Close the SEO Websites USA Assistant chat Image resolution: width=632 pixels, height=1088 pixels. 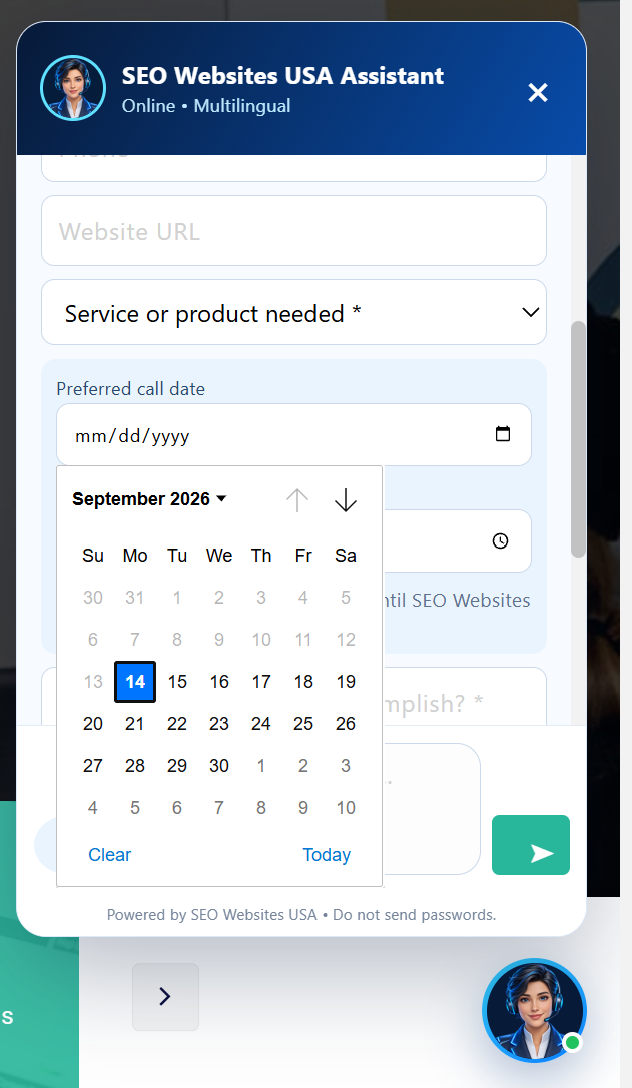point(538,92)
